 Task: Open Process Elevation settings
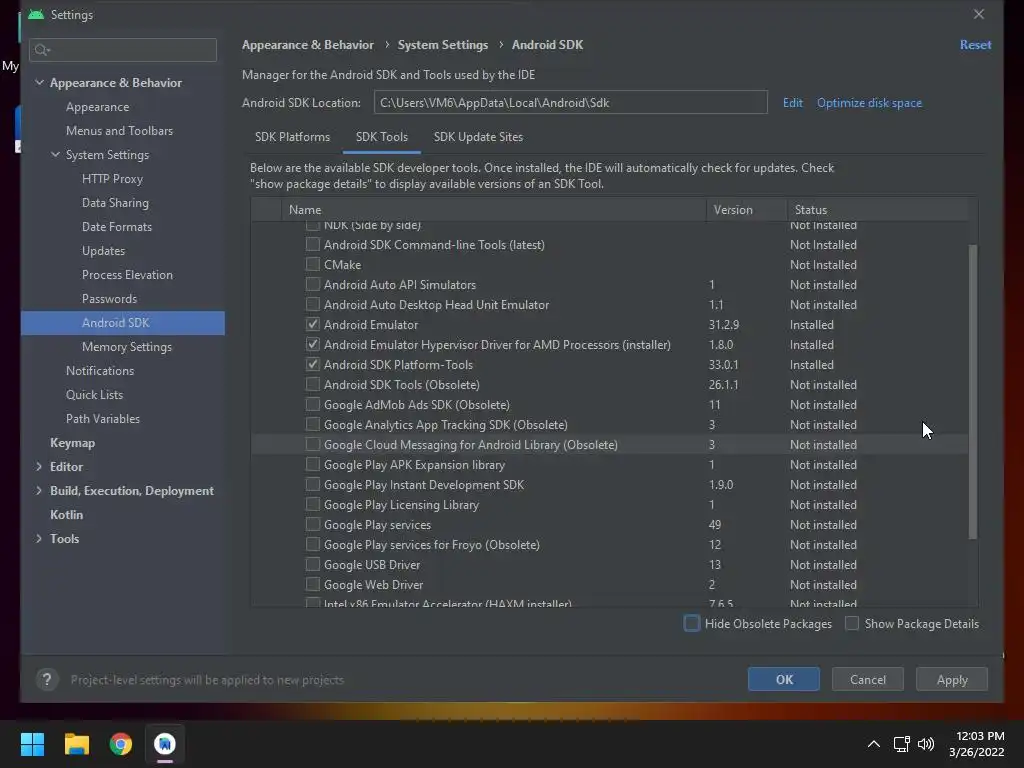click(x=127, y=274)
